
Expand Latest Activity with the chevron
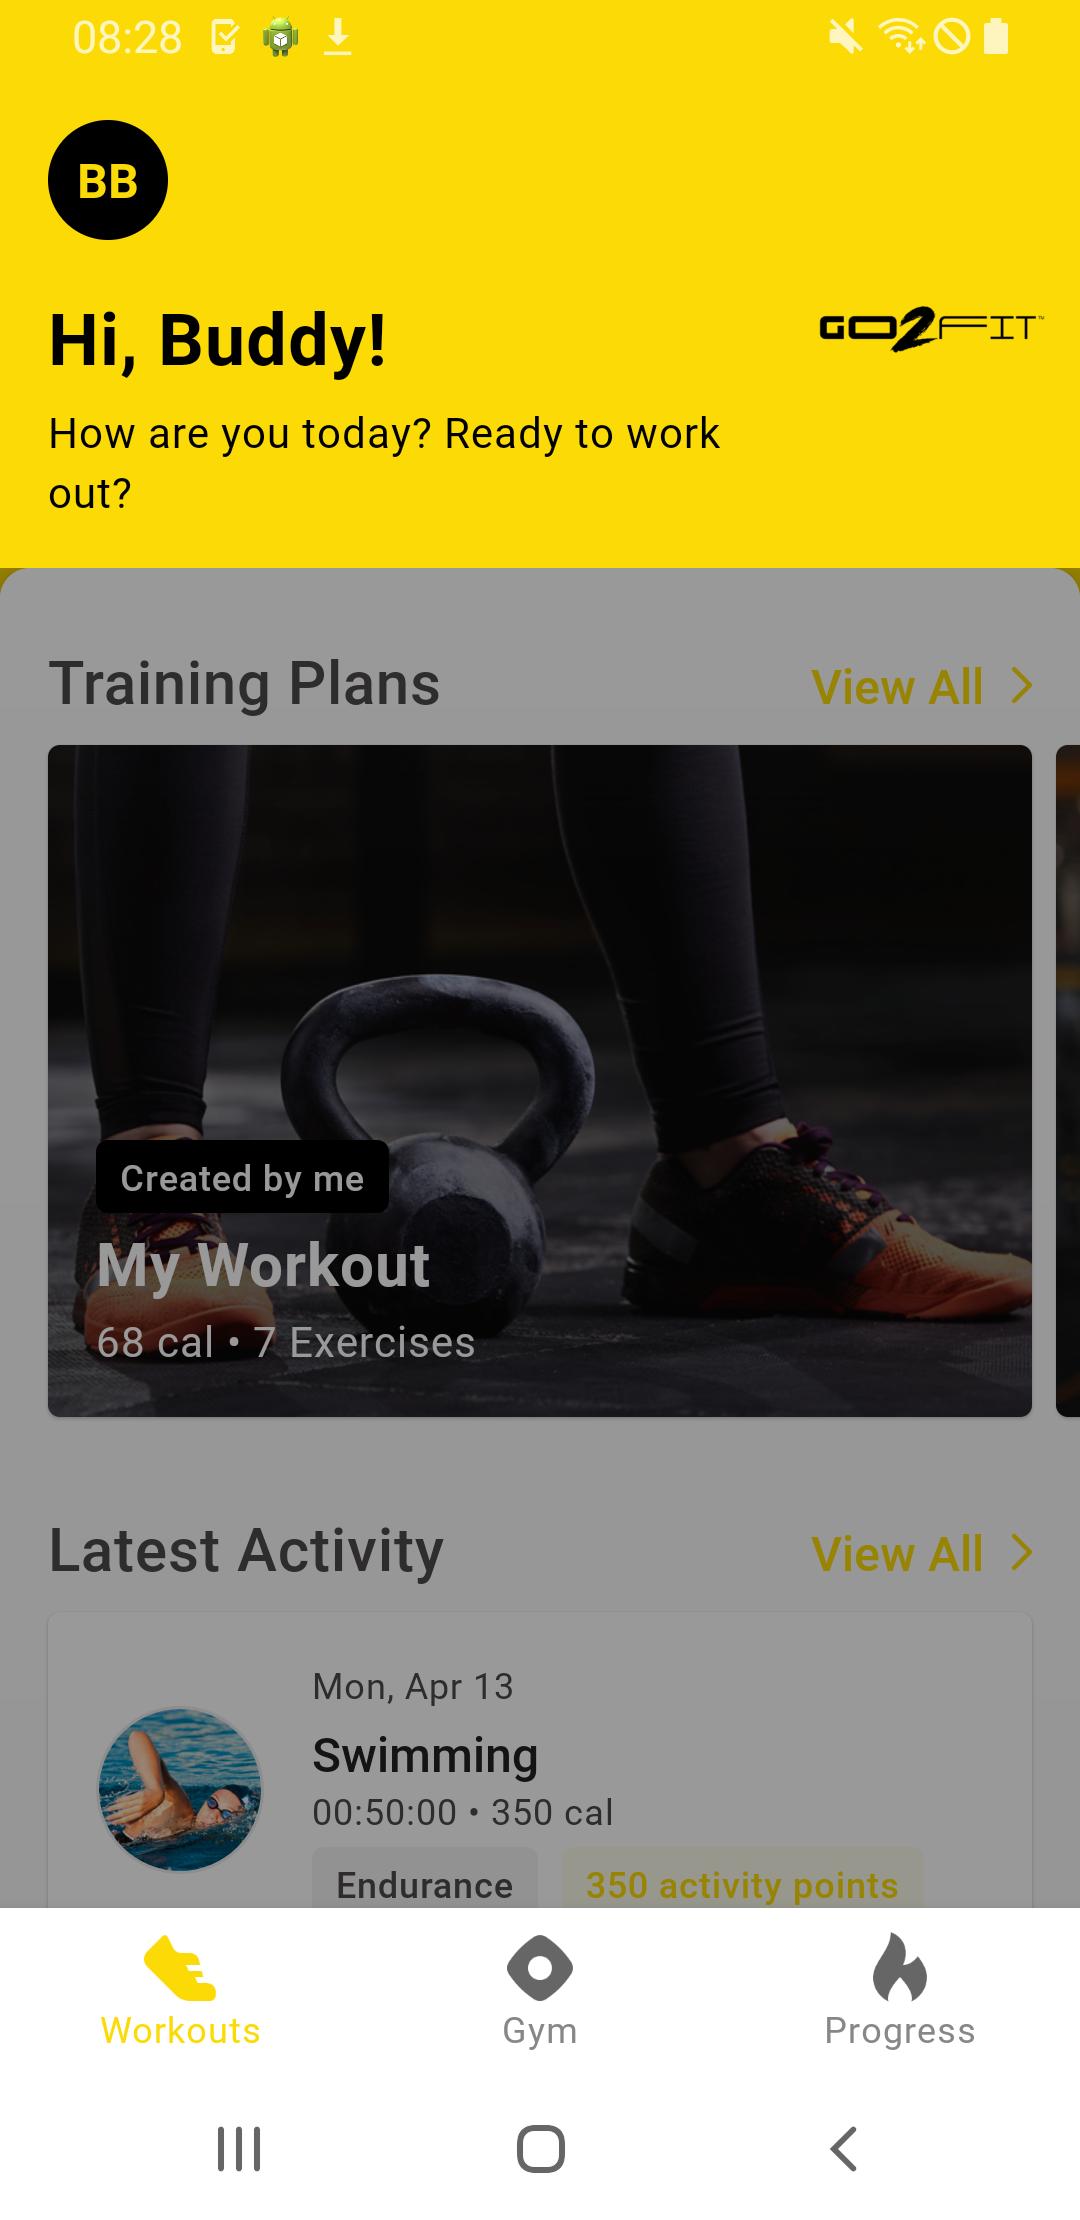click(x=1021, y=1553)
